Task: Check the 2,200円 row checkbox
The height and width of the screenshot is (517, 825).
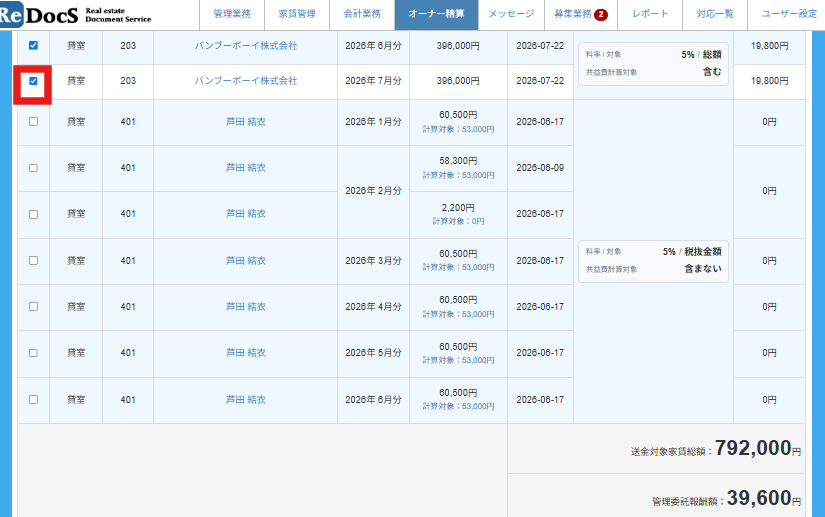Action: pyautogui.click(x=33, y=214)
